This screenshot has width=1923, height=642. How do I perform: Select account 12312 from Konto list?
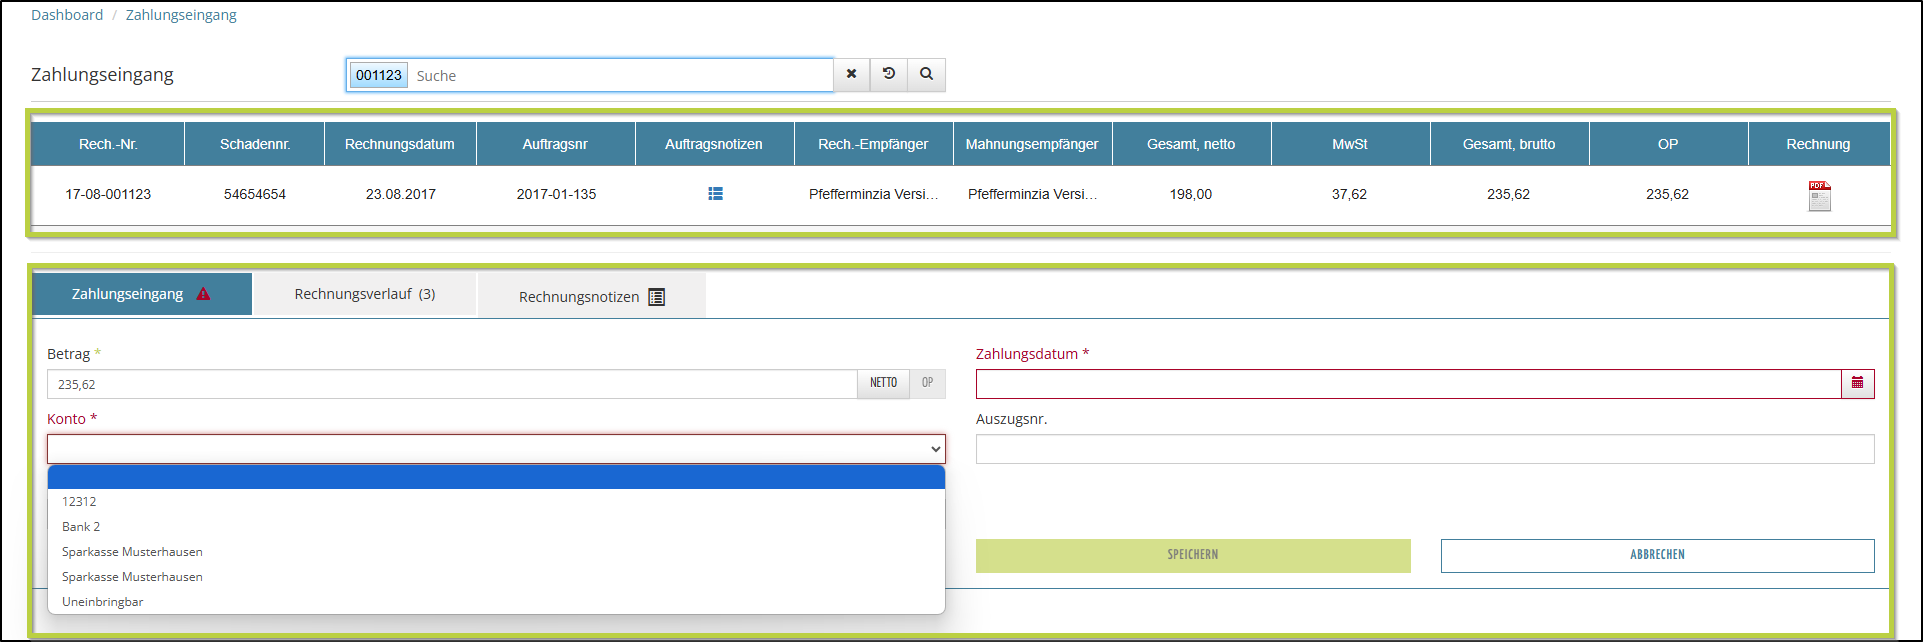click(x=80, y=502)
